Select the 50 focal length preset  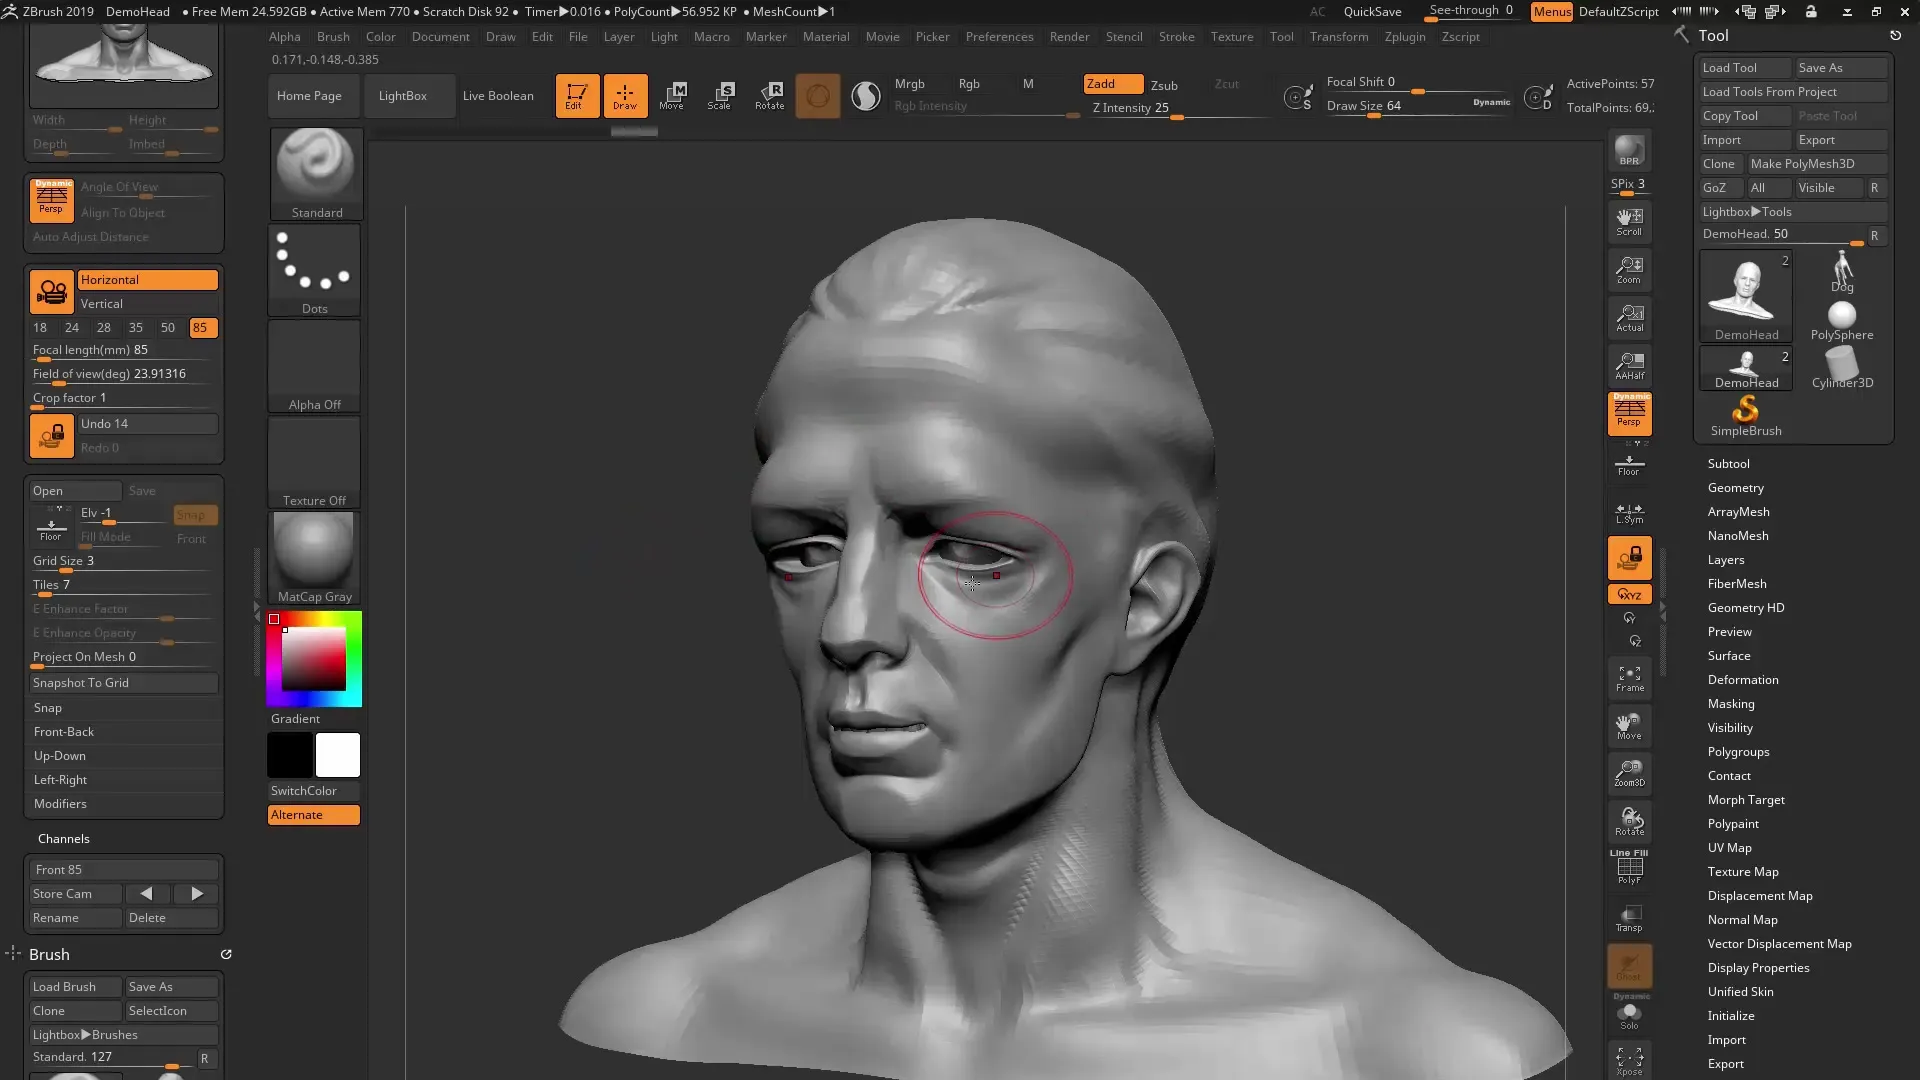click(168, 328)
